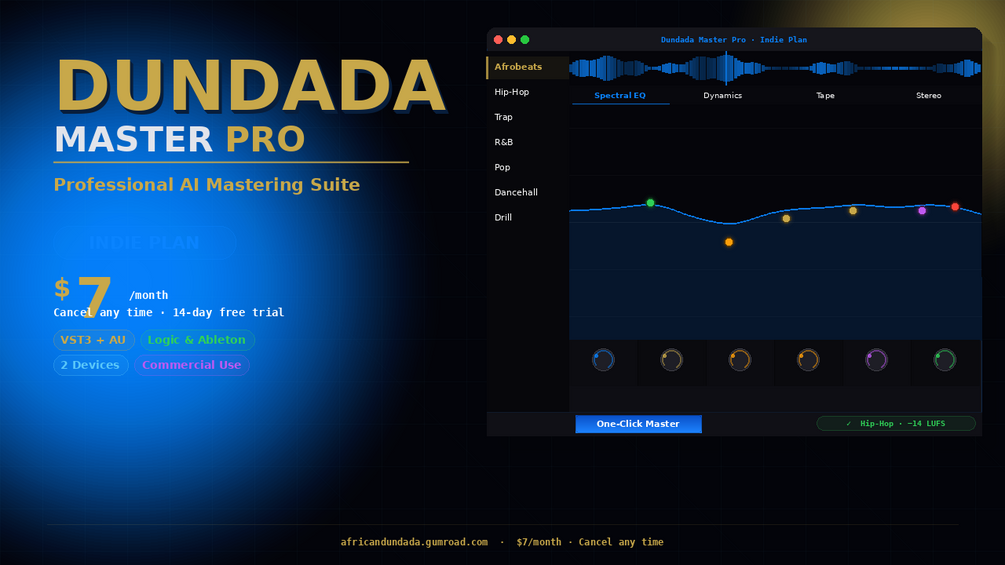Viewport: 1005px width, 565px height.
Task: Click the green maximize window button
Action: (525, 40)
